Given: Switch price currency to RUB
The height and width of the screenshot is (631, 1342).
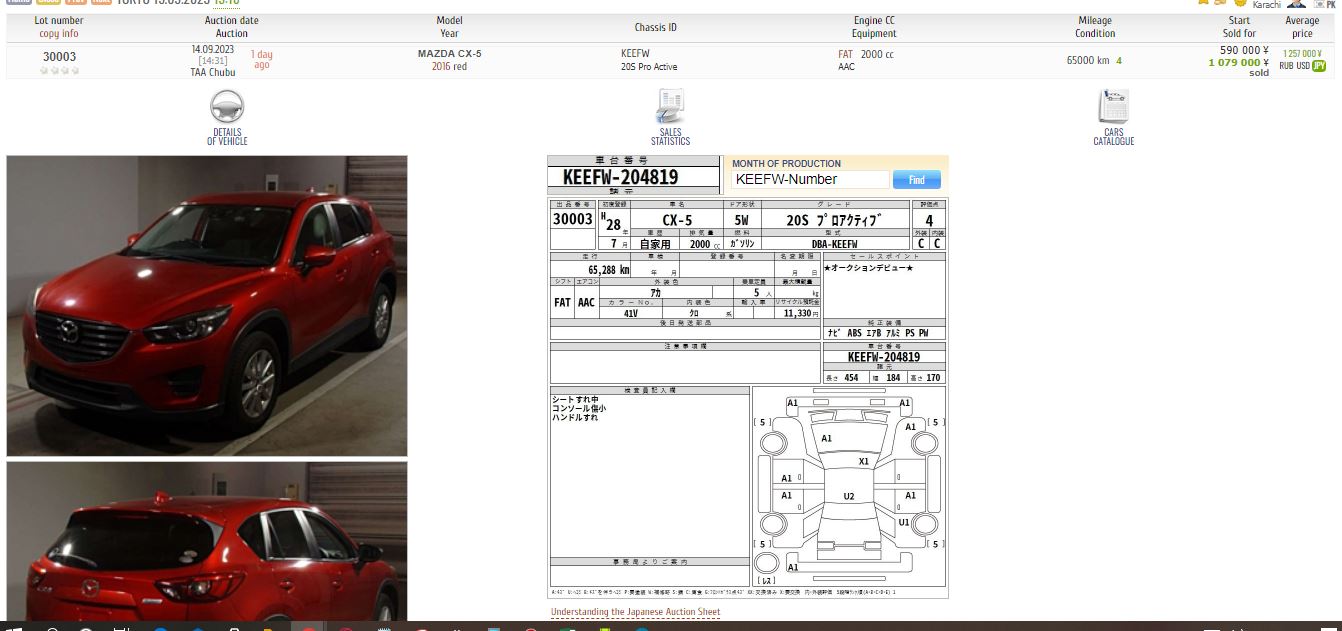Looking at the screenshot, I should tap(1285, 66).
